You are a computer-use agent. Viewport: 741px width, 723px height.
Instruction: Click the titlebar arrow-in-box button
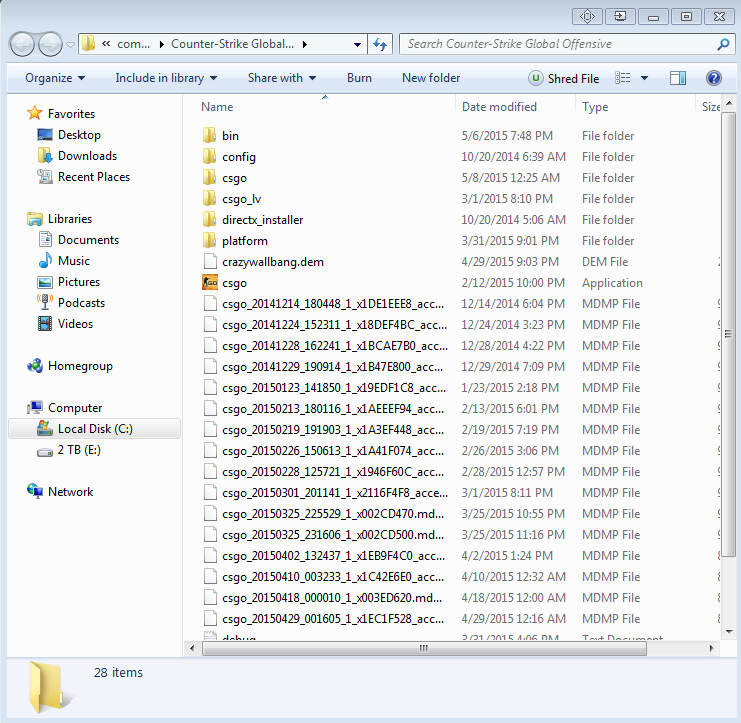[620, 17]
